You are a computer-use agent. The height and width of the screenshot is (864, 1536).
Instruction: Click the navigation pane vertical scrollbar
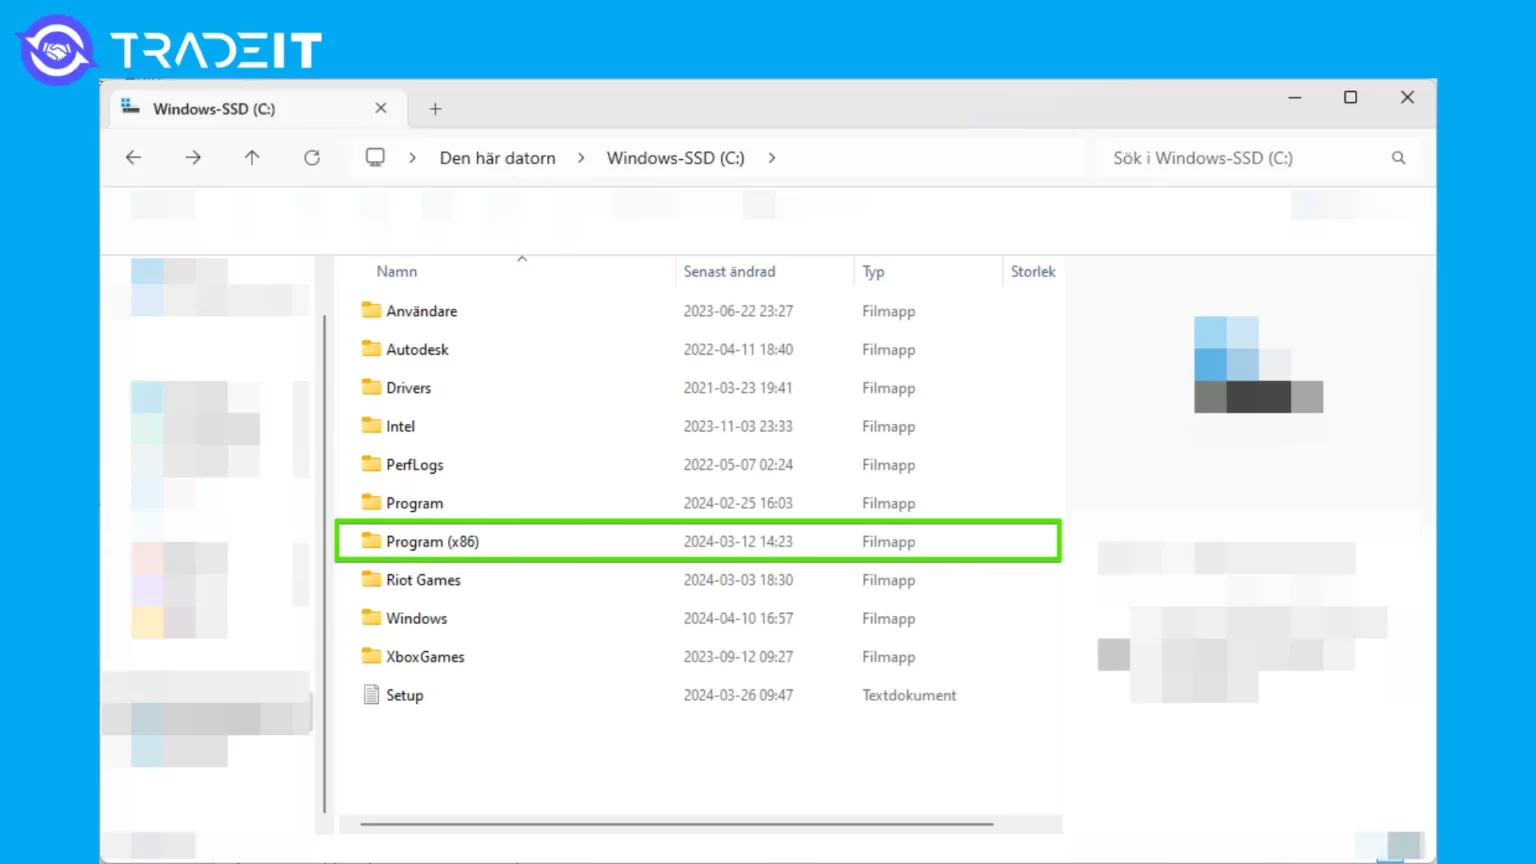click(325, 563)
